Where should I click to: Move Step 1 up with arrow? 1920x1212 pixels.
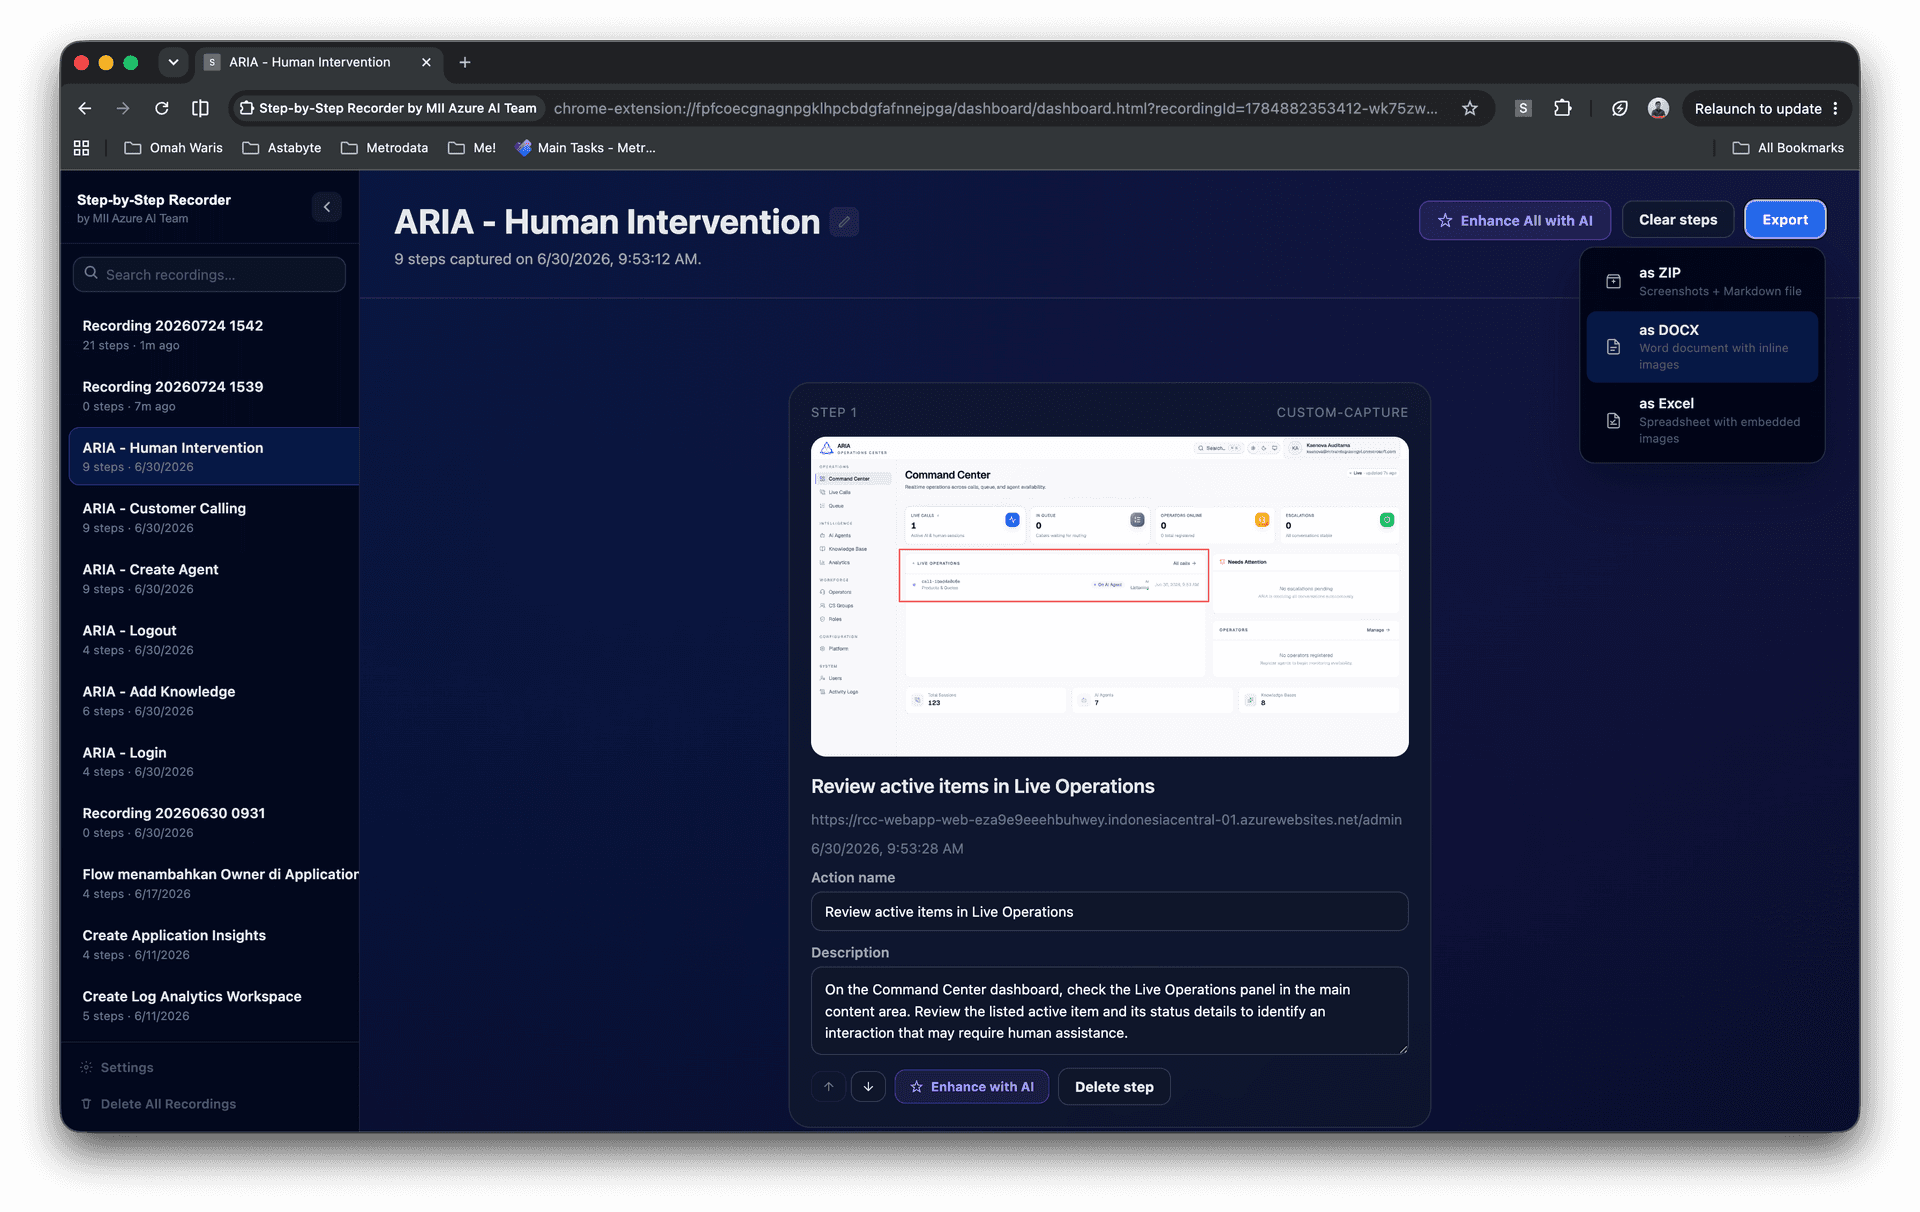point(829,1087)
